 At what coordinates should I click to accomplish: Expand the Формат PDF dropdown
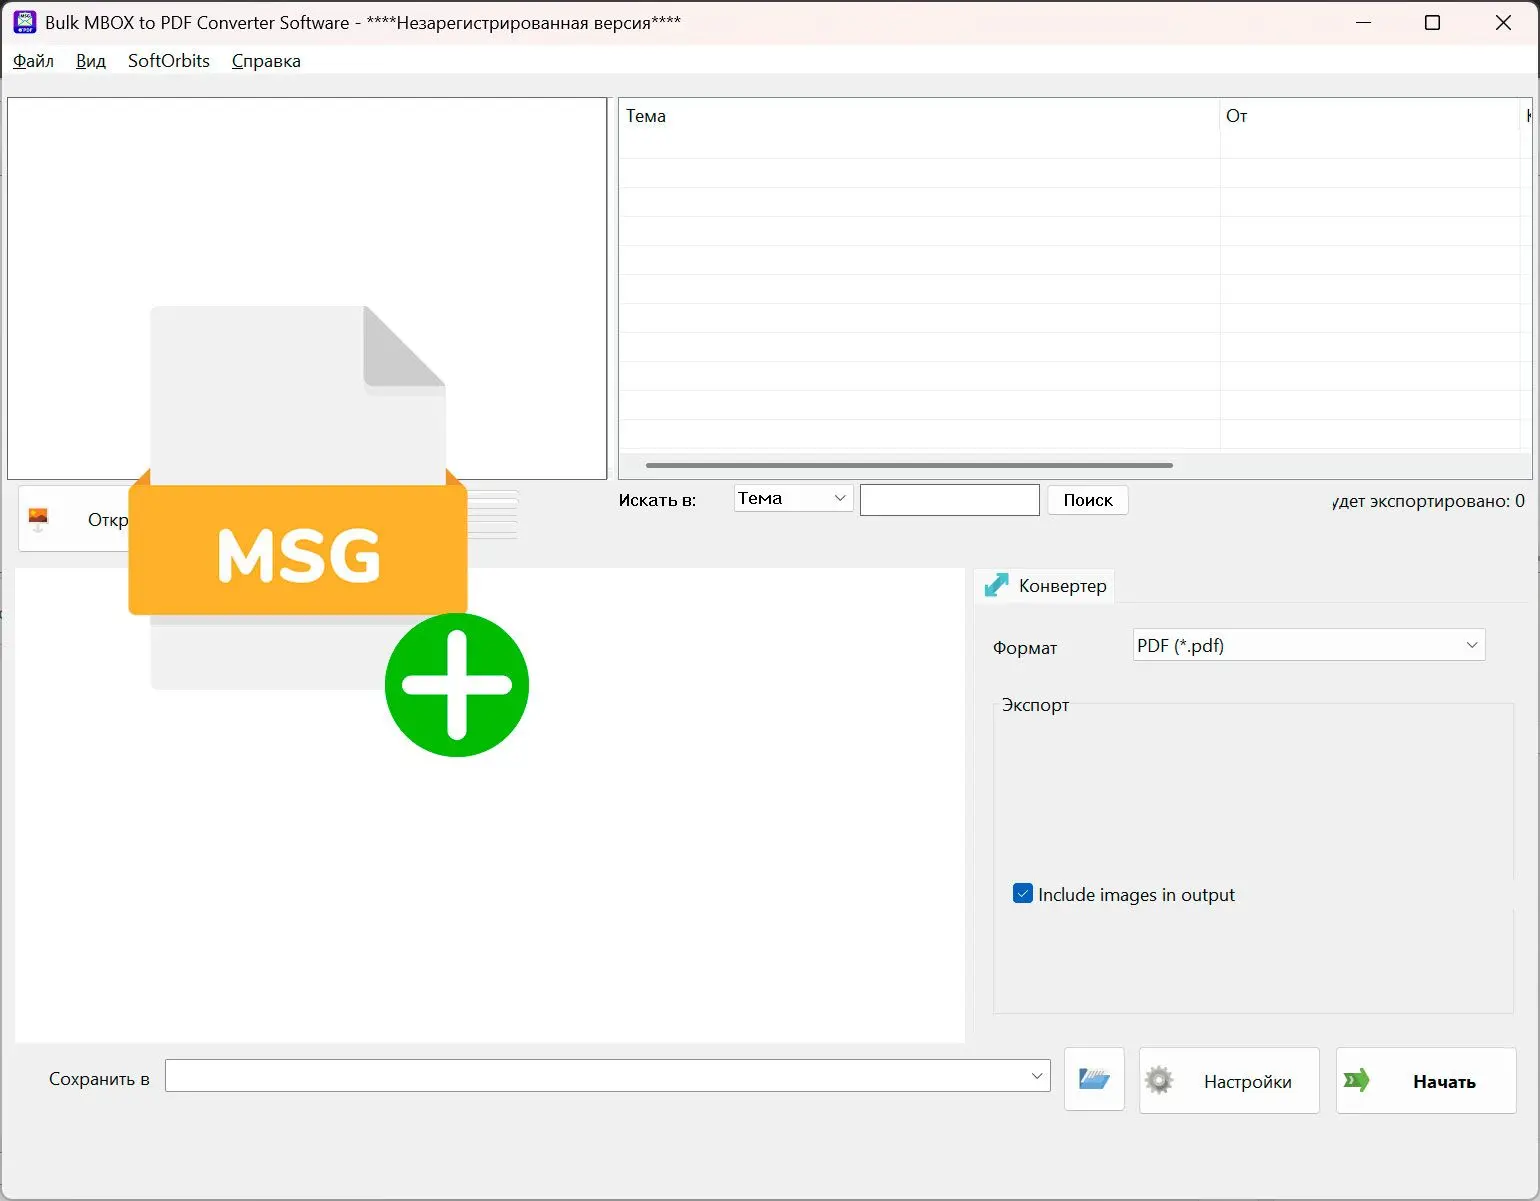[1309, 645]
